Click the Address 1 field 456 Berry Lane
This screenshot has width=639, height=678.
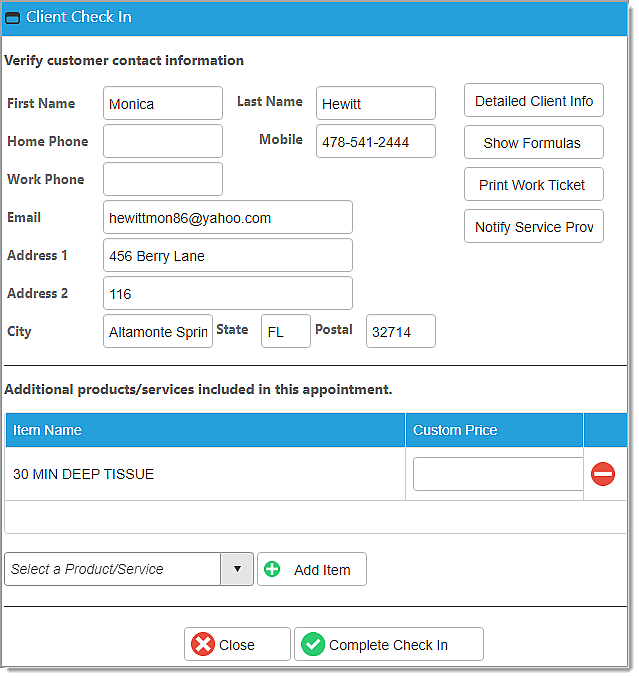(x=228, y=255)
